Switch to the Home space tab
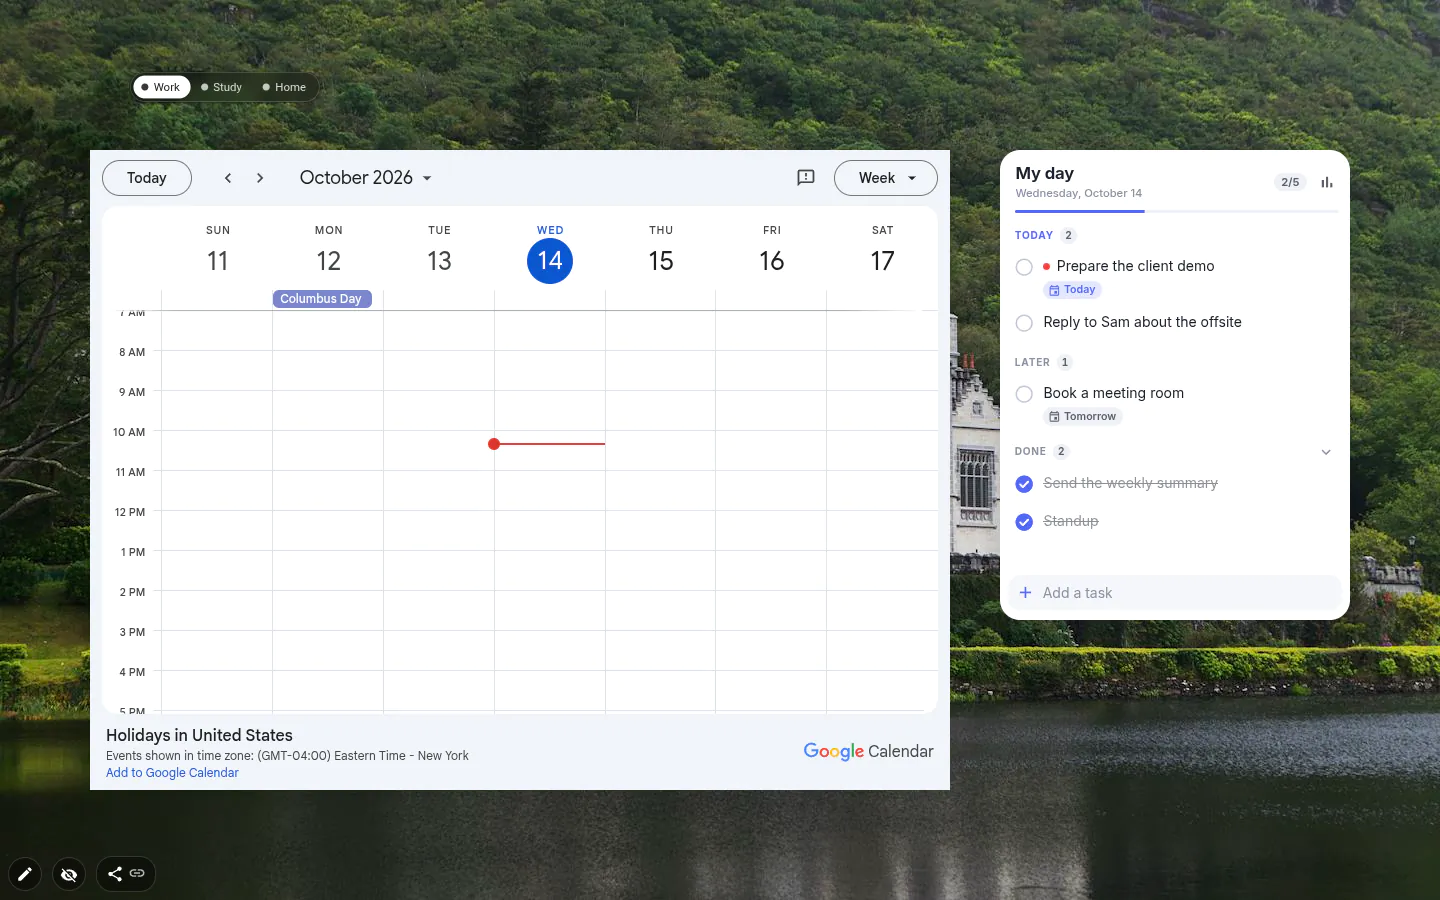Image resolution: width=1440 pixels, height=900 pixels. click(x=284, y=87)
